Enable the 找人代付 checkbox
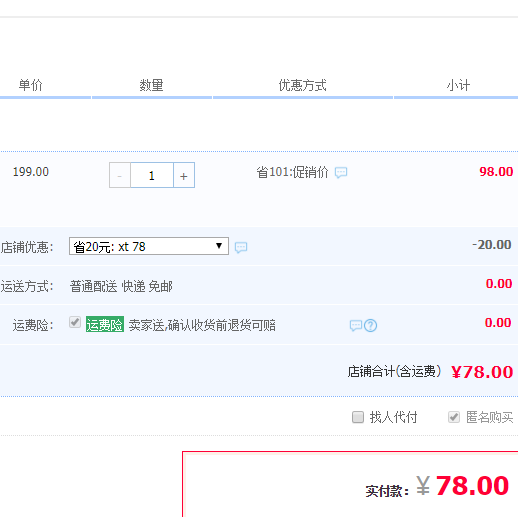Screen dimensions: 518x517 pos(358,417)
